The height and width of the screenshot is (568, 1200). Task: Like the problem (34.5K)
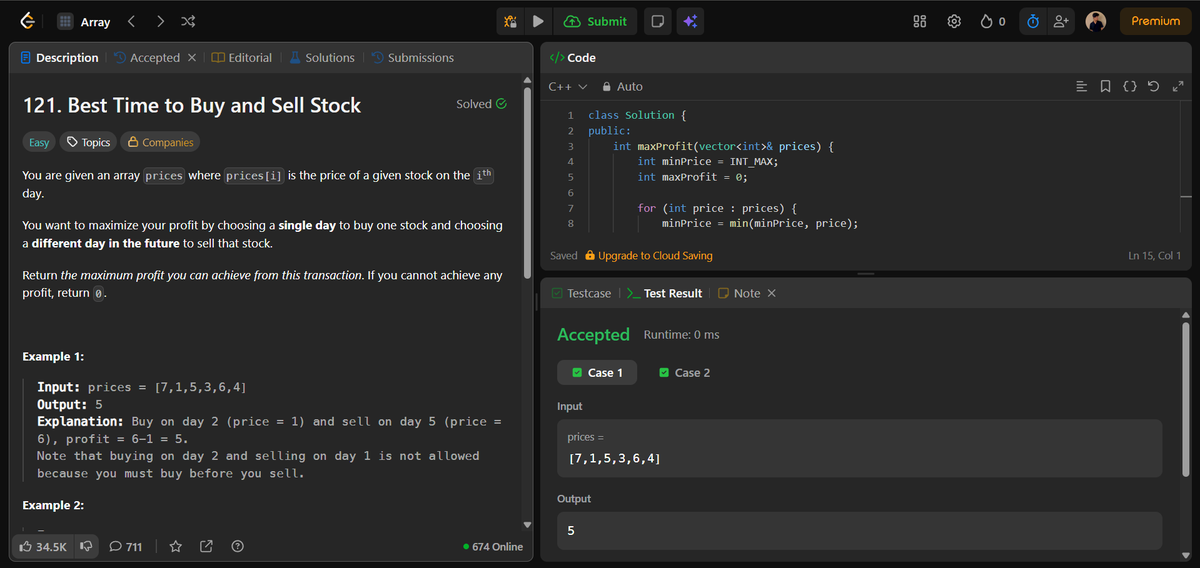44,547
